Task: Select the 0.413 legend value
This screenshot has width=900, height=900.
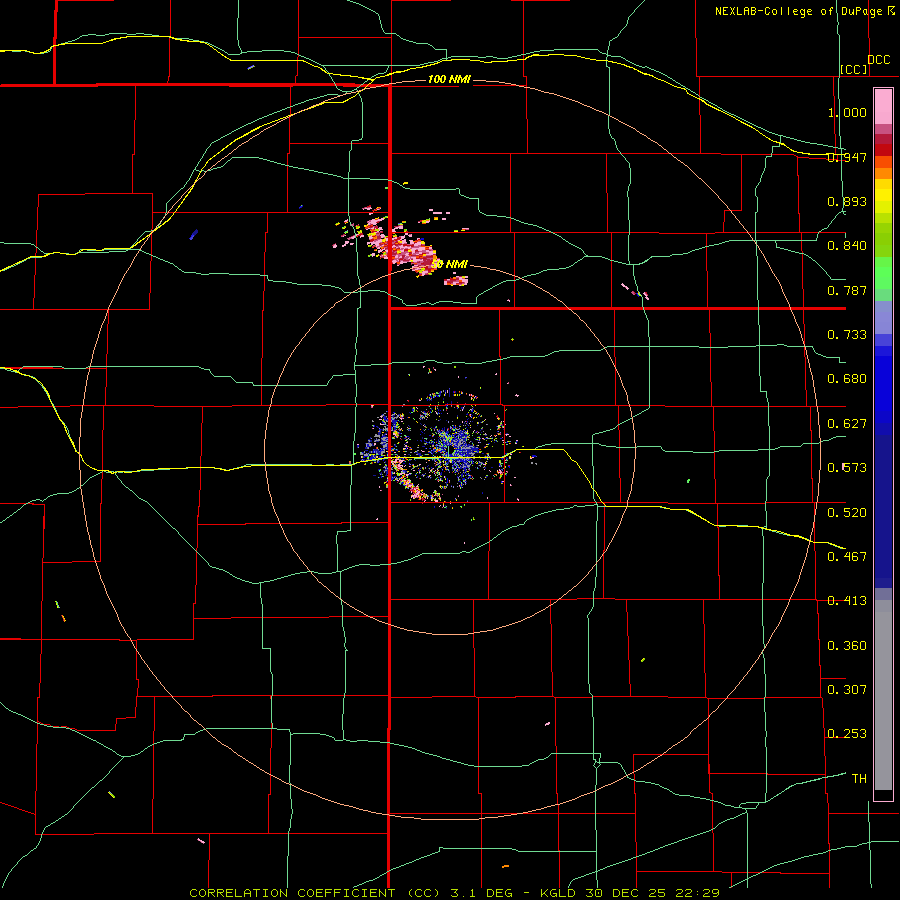Action: point(847,601)
